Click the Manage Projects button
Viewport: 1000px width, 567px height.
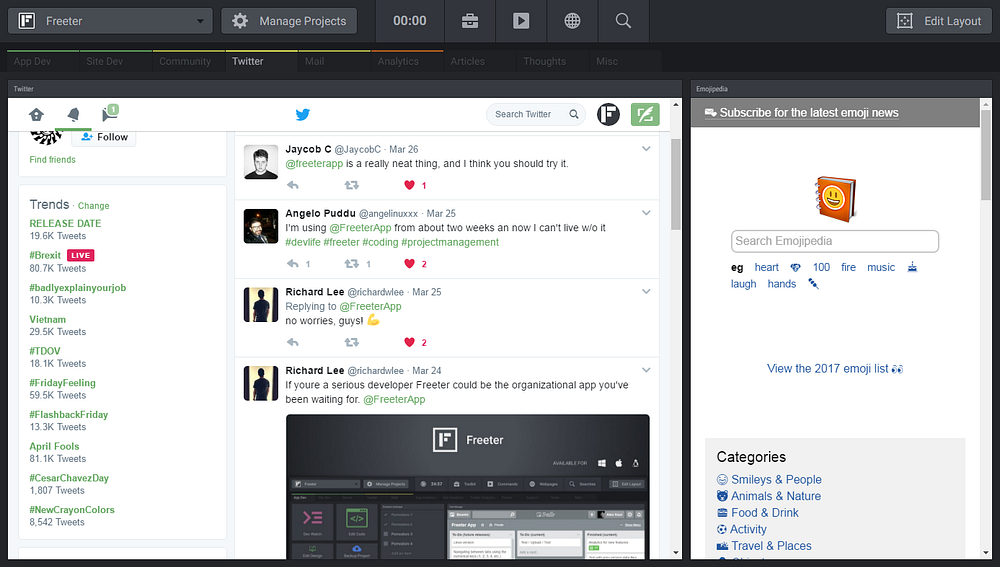point(289,21)
